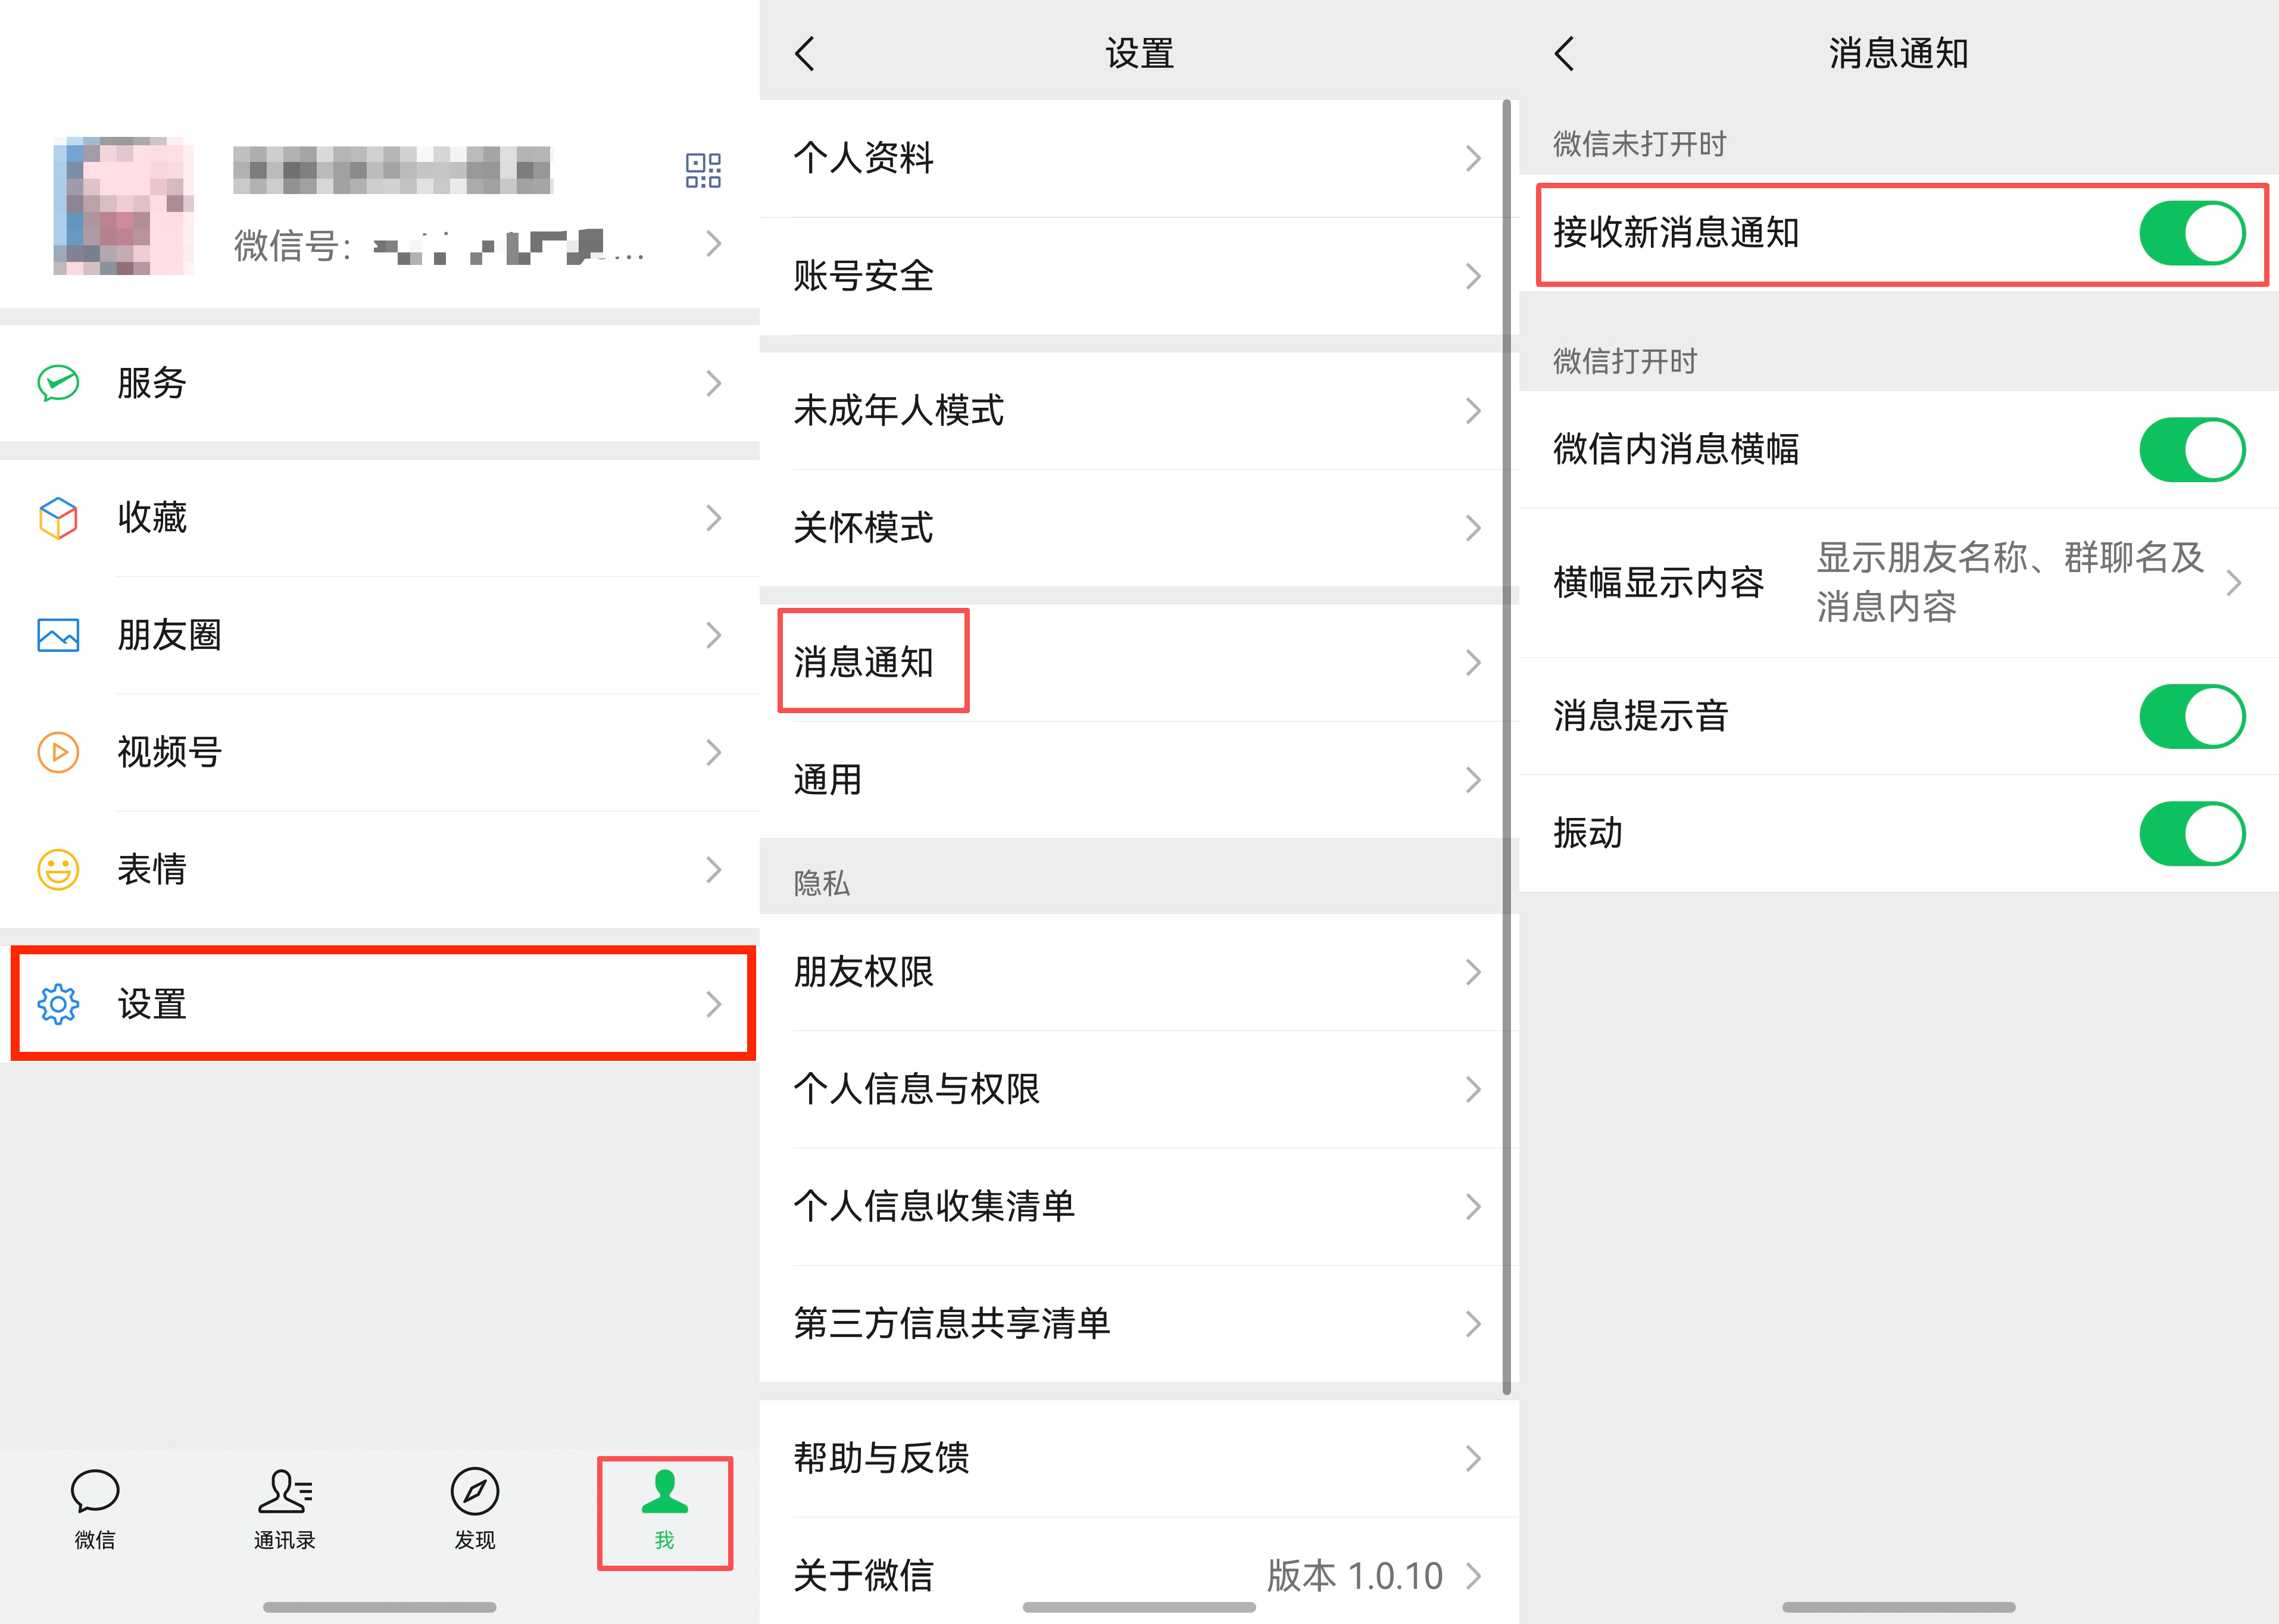This screenshot has height=1624, width=2279.
Task: Disable 接收新消息通知 toggle
Action: point(2191,233)
